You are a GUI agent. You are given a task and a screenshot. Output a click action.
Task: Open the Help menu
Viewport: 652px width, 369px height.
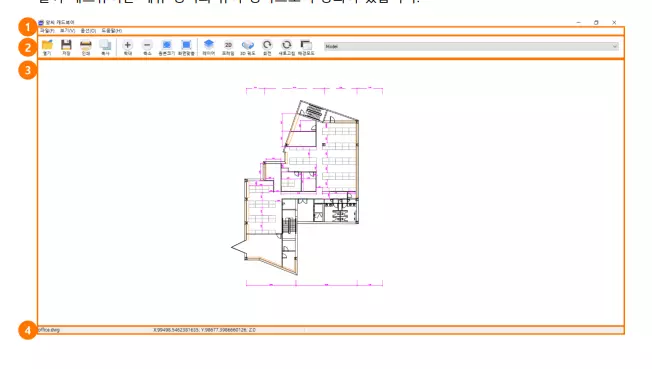[x=112, y=31]
